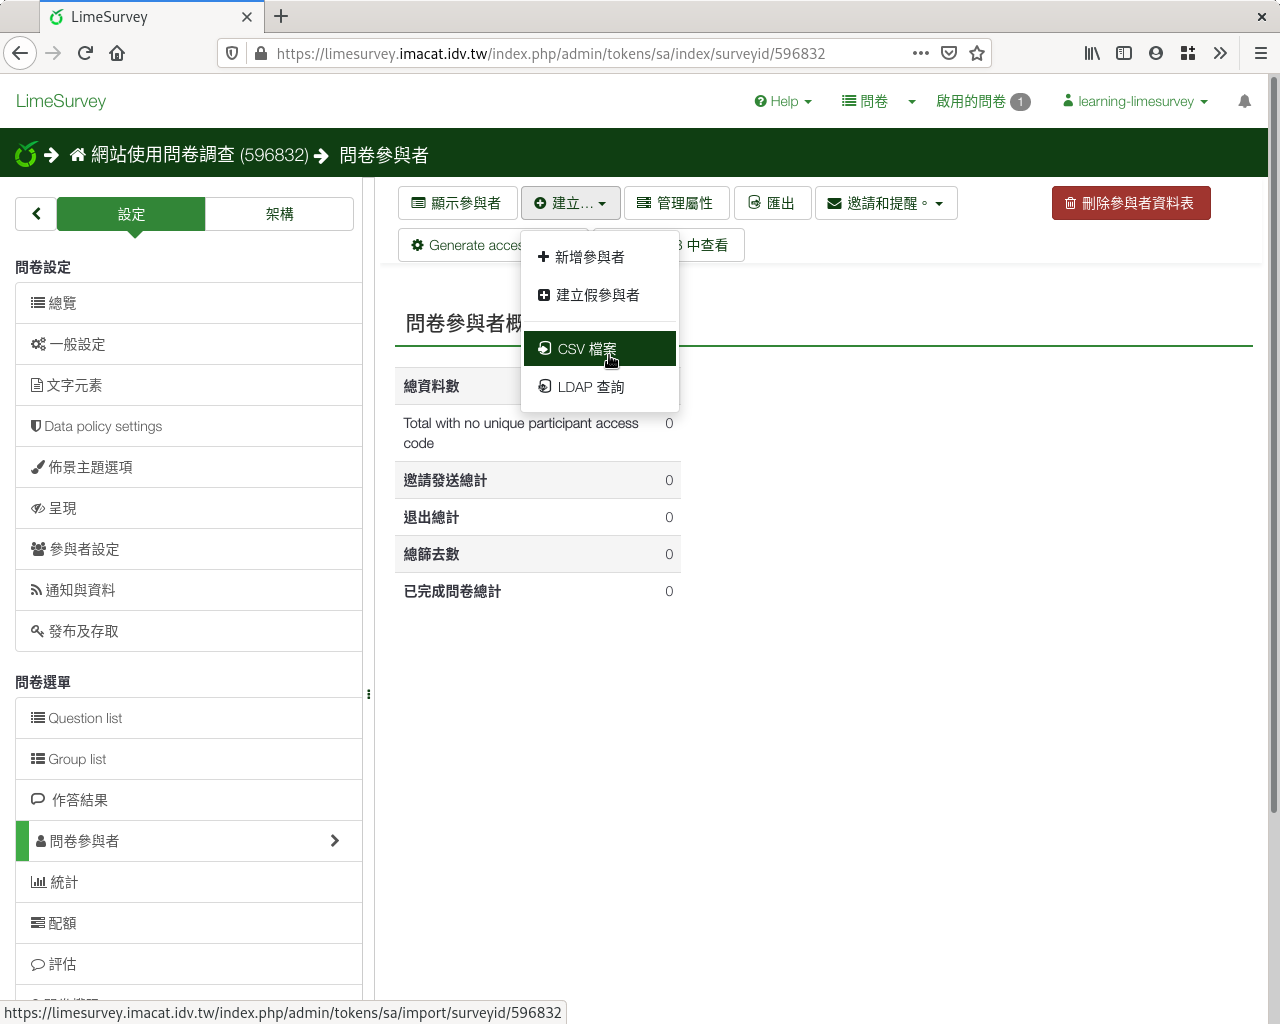Click the 匯出 export button
The image size is (1280, 1024).
coord(772,203)
